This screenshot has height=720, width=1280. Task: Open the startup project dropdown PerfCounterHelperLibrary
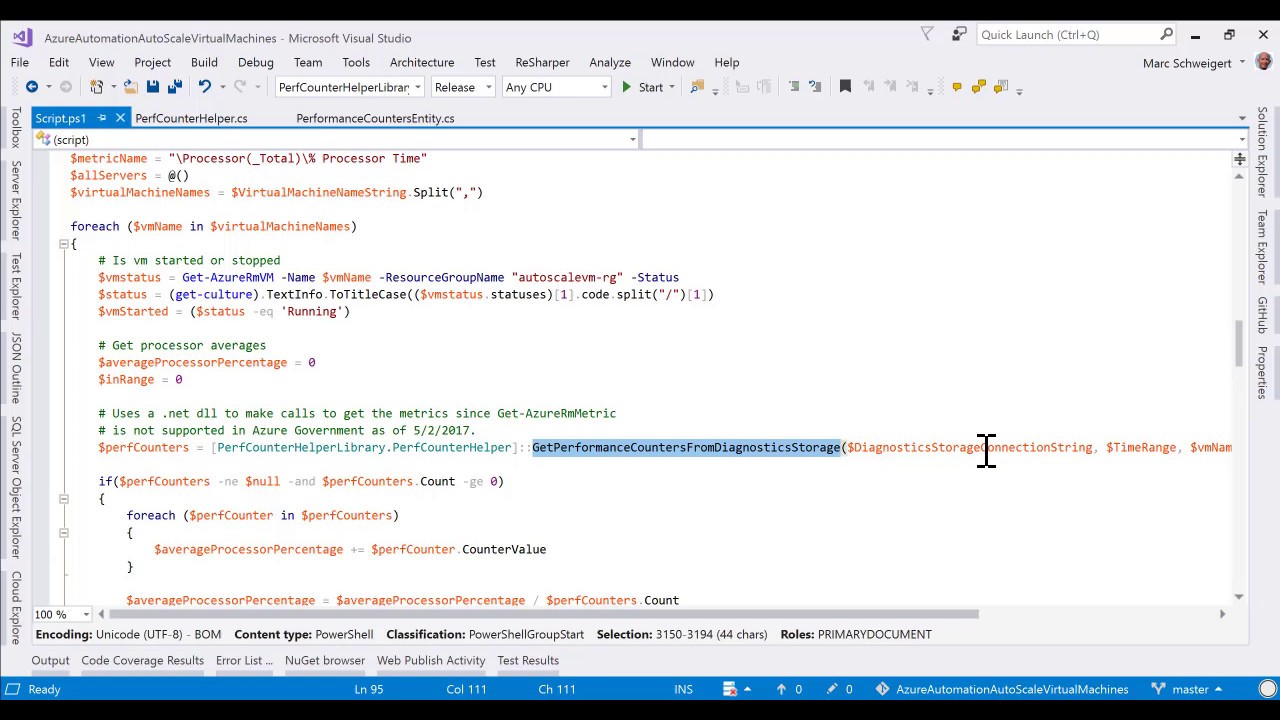coord(349,87)
